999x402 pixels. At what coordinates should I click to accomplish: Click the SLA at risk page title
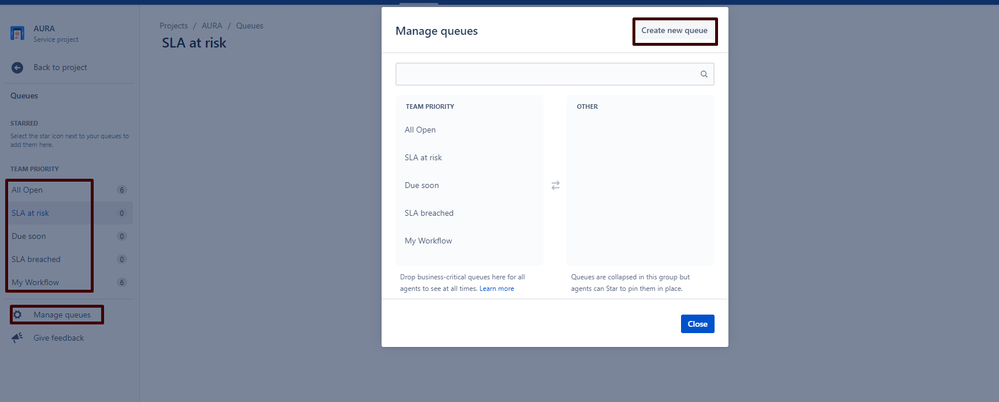[x=194, y=43]
